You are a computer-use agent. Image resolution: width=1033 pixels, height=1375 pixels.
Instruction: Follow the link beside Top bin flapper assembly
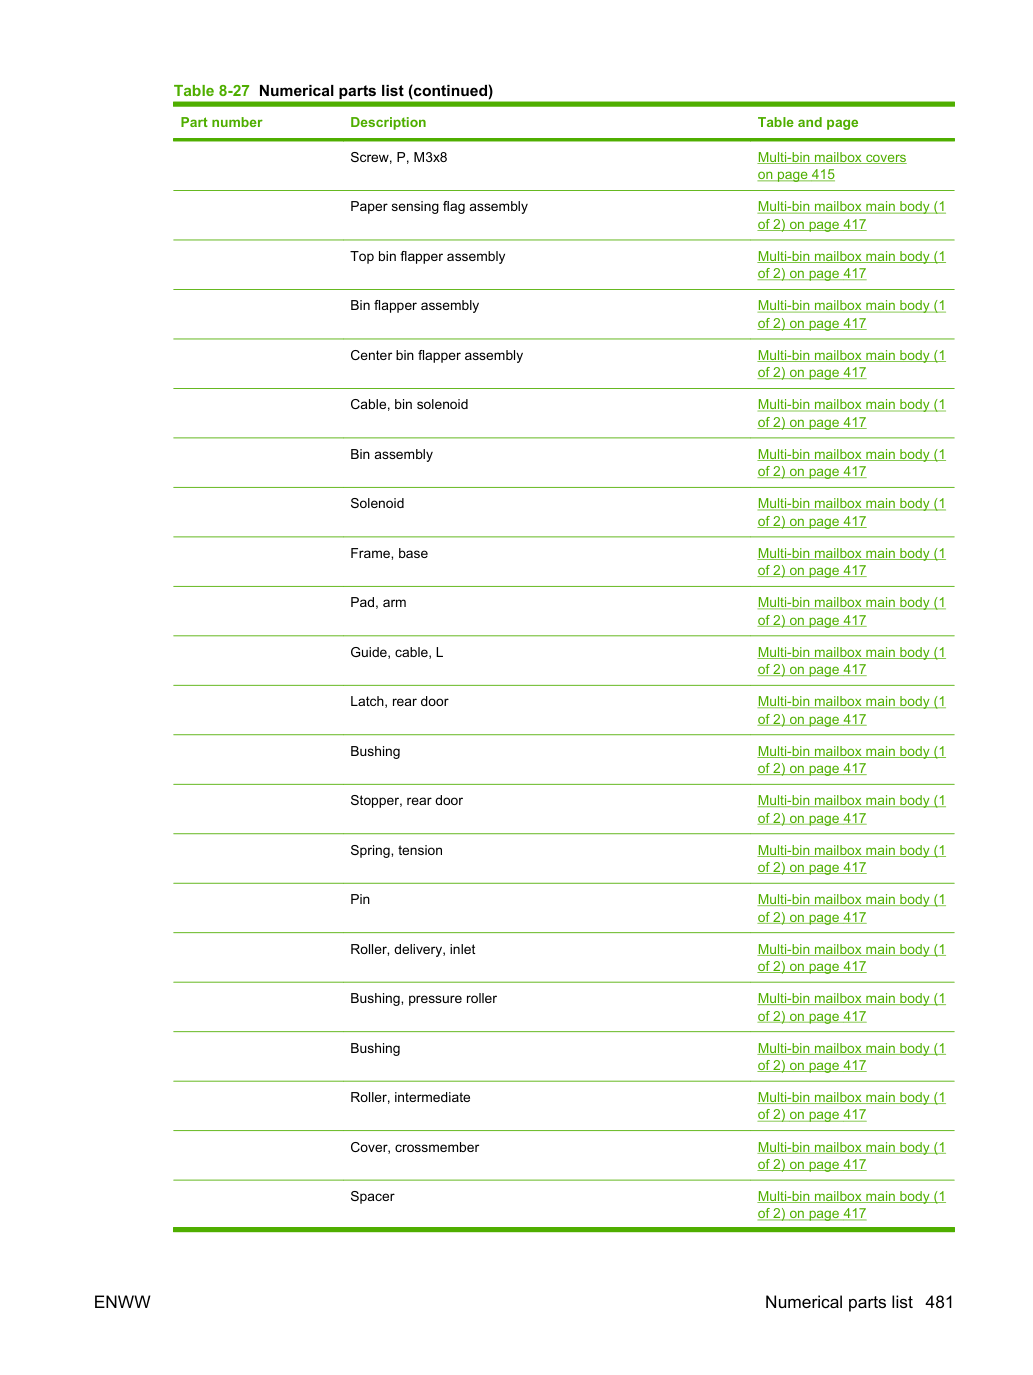point(851,265)
